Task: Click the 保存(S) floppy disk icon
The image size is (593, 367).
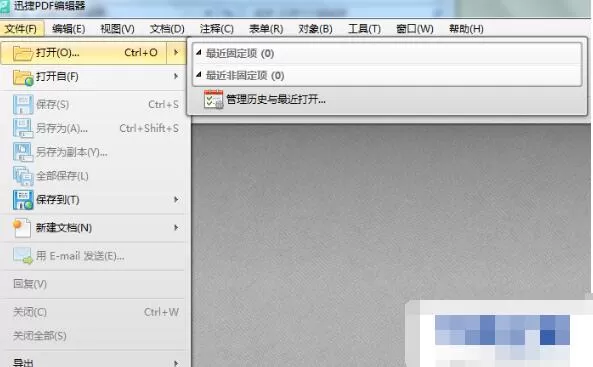Action: click(23, 104)
